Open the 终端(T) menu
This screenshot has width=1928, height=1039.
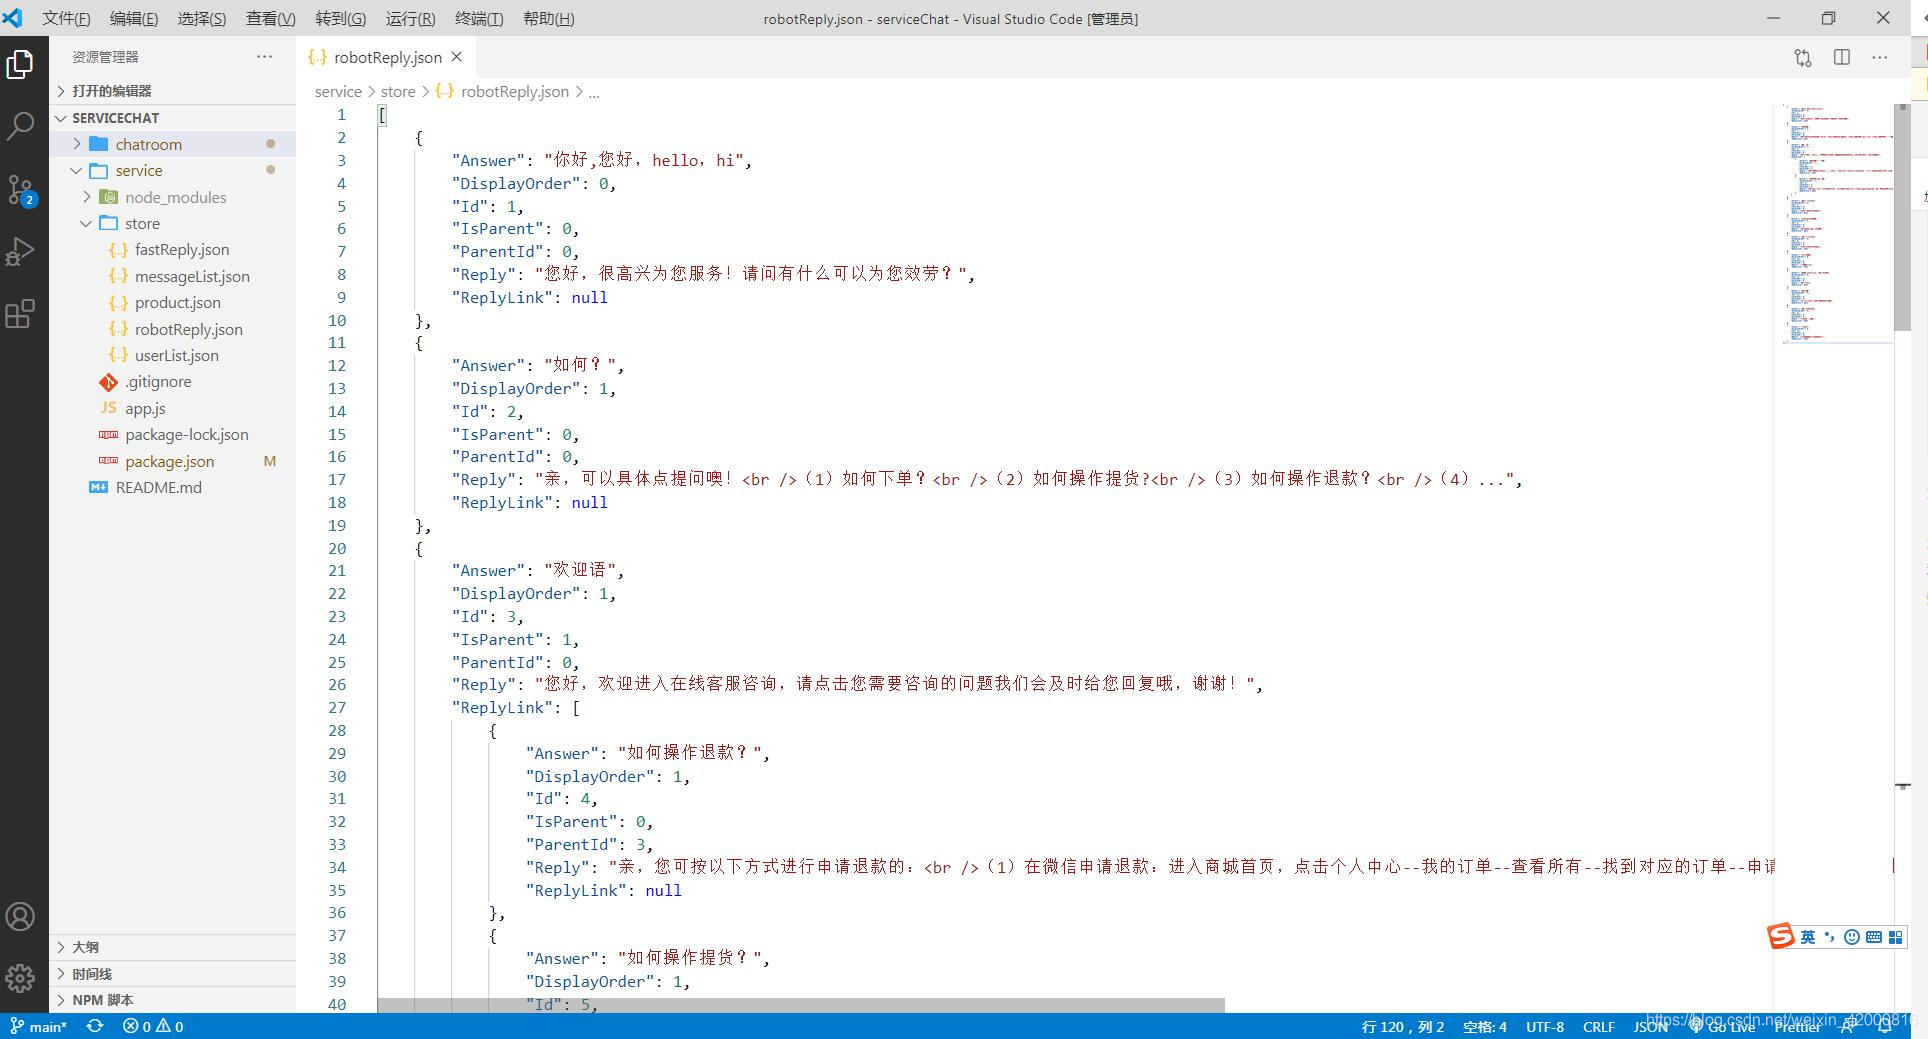[479, 18]
